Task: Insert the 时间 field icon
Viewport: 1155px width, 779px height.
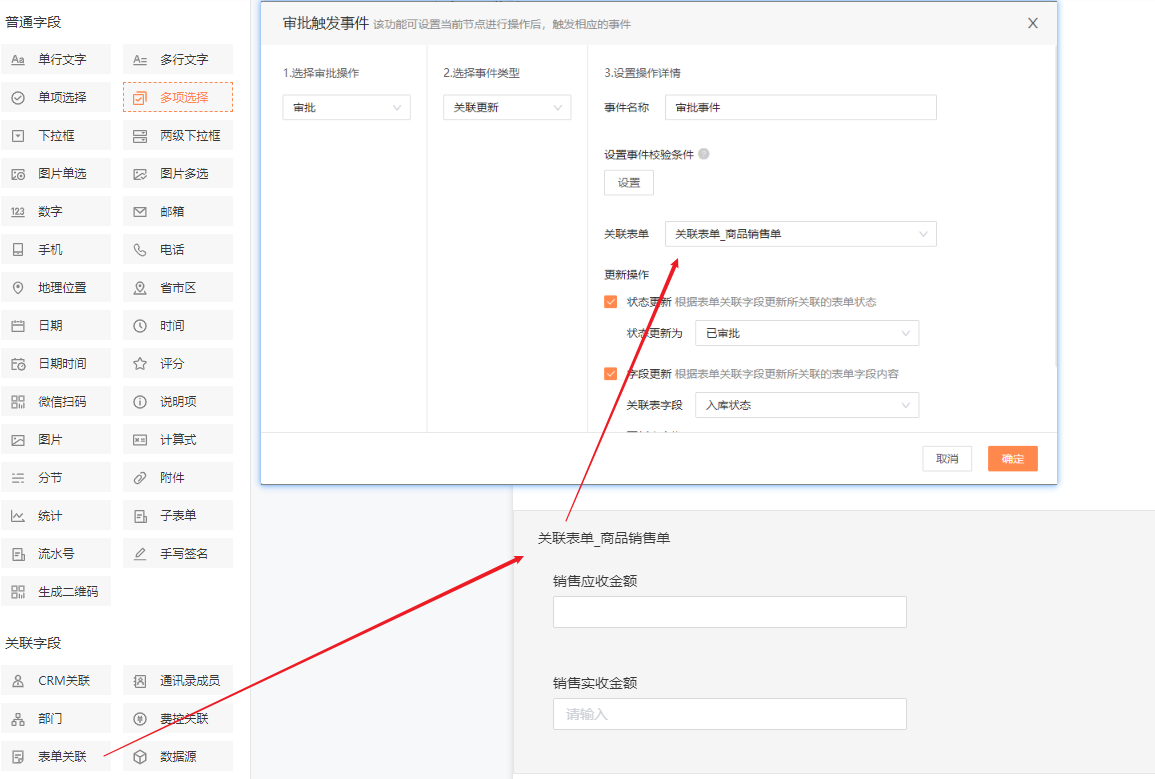Action: [x=140, y=326]
